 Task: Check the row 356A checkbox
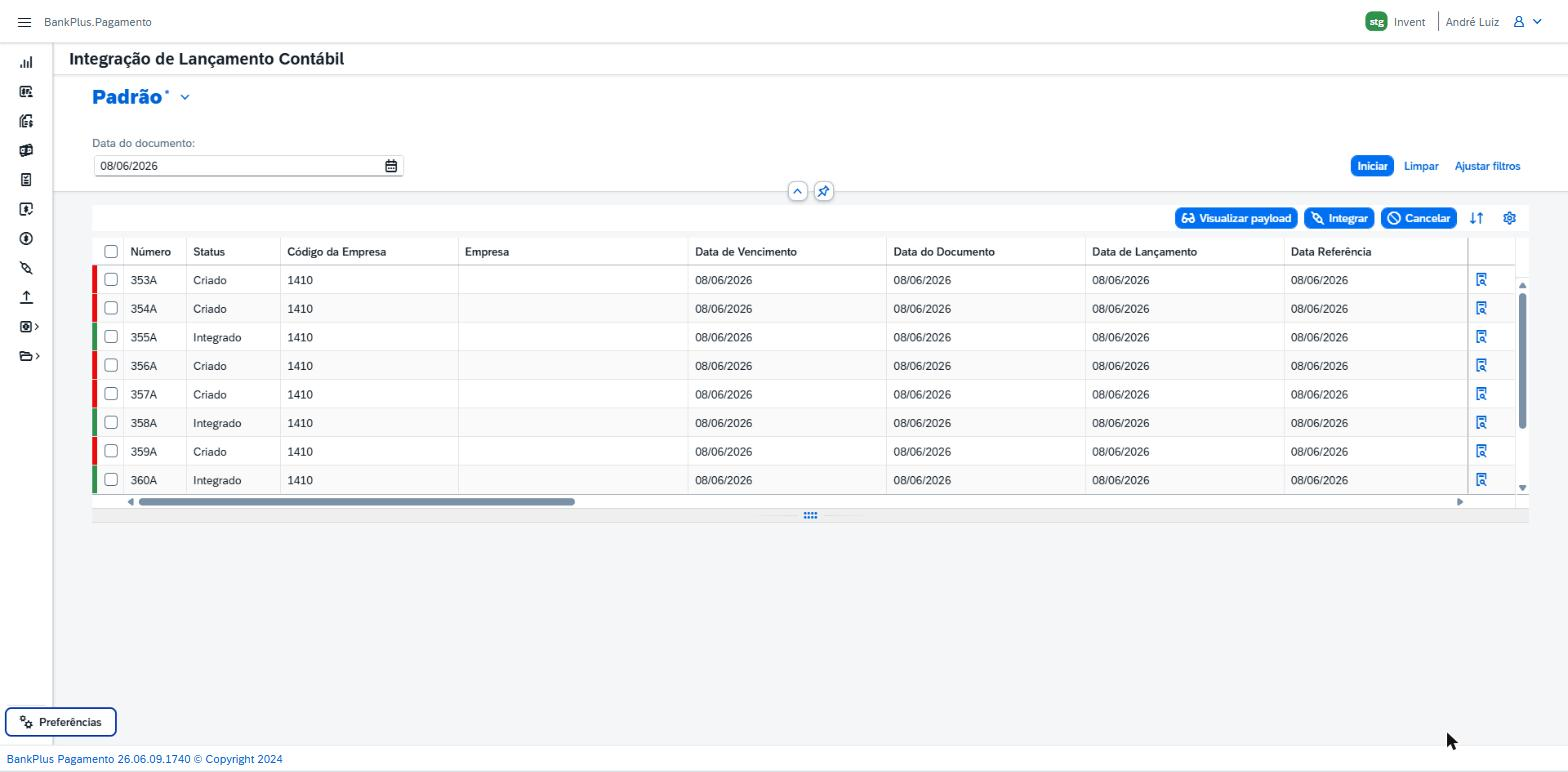(111, 365)
